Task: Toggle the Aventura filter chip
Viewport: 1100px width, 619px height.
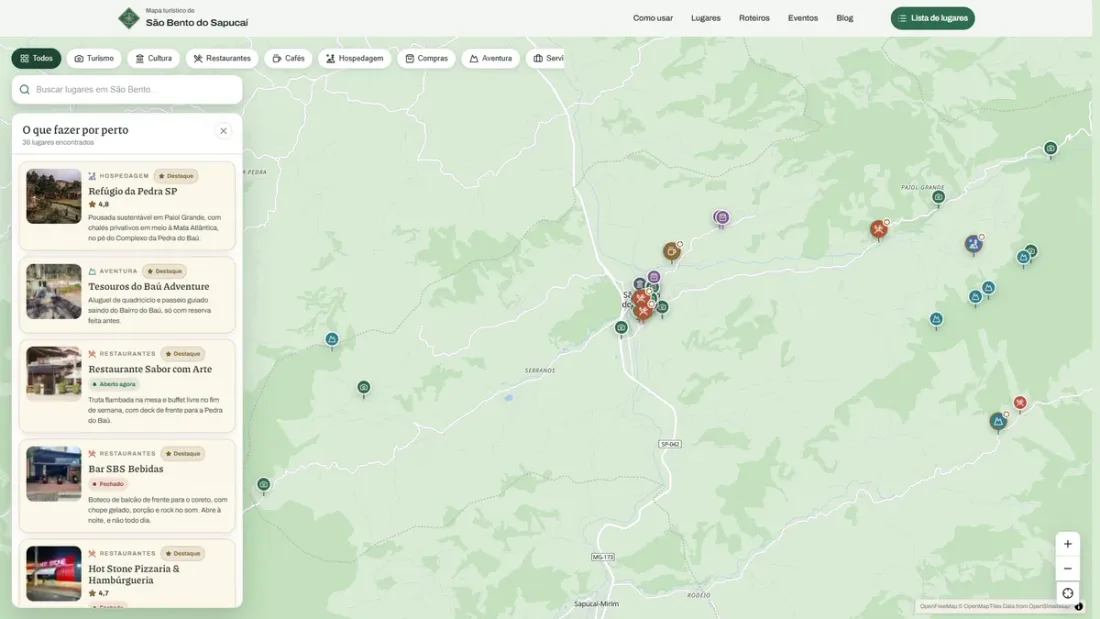Action: (x=490, y=58)
